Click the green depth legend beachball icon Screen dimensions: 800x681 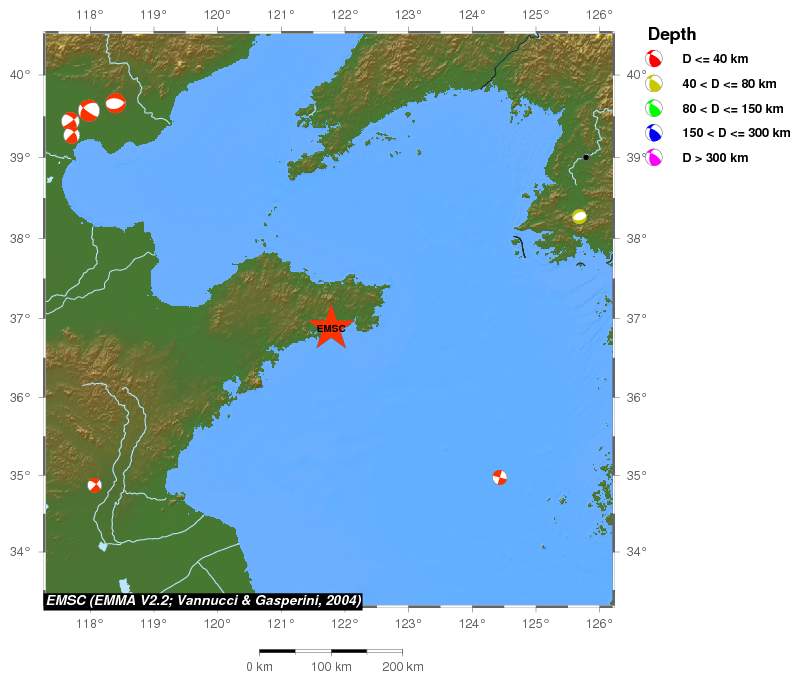click(654, 108)
